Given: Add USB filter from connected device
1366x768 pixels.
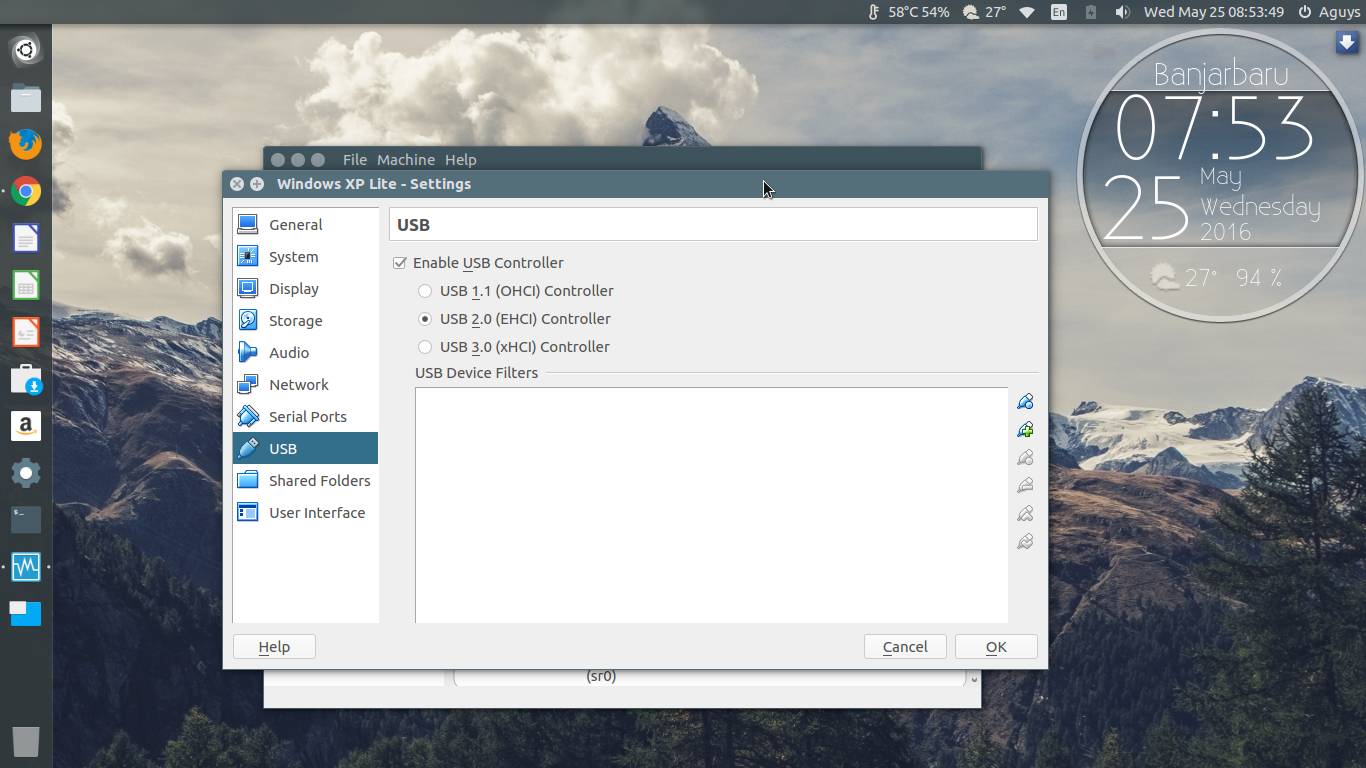Looking at the screenshot, I should coord(1025,429).
